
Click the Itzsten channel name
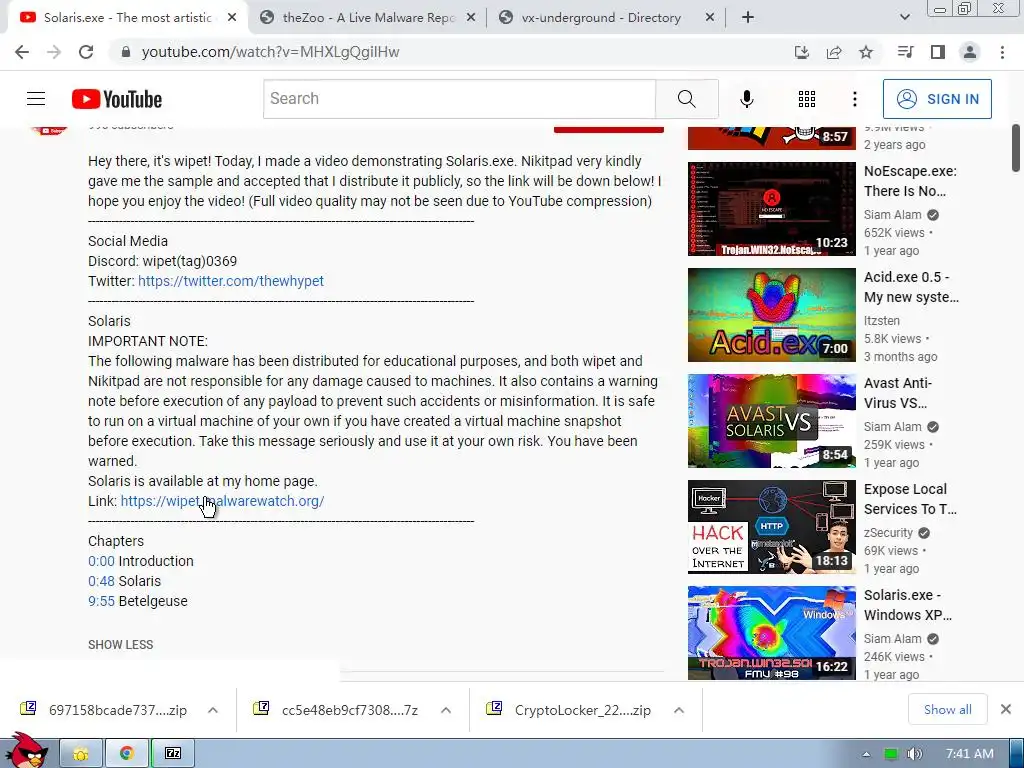[882, 321]
